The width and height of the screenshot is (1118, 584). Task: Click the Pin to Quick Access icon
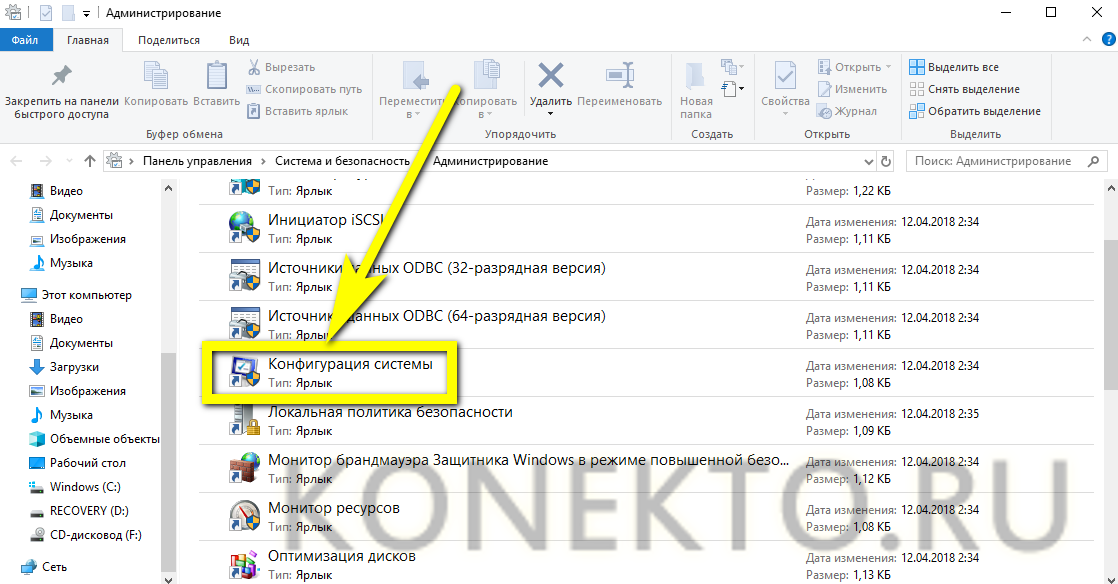(61, 76)
